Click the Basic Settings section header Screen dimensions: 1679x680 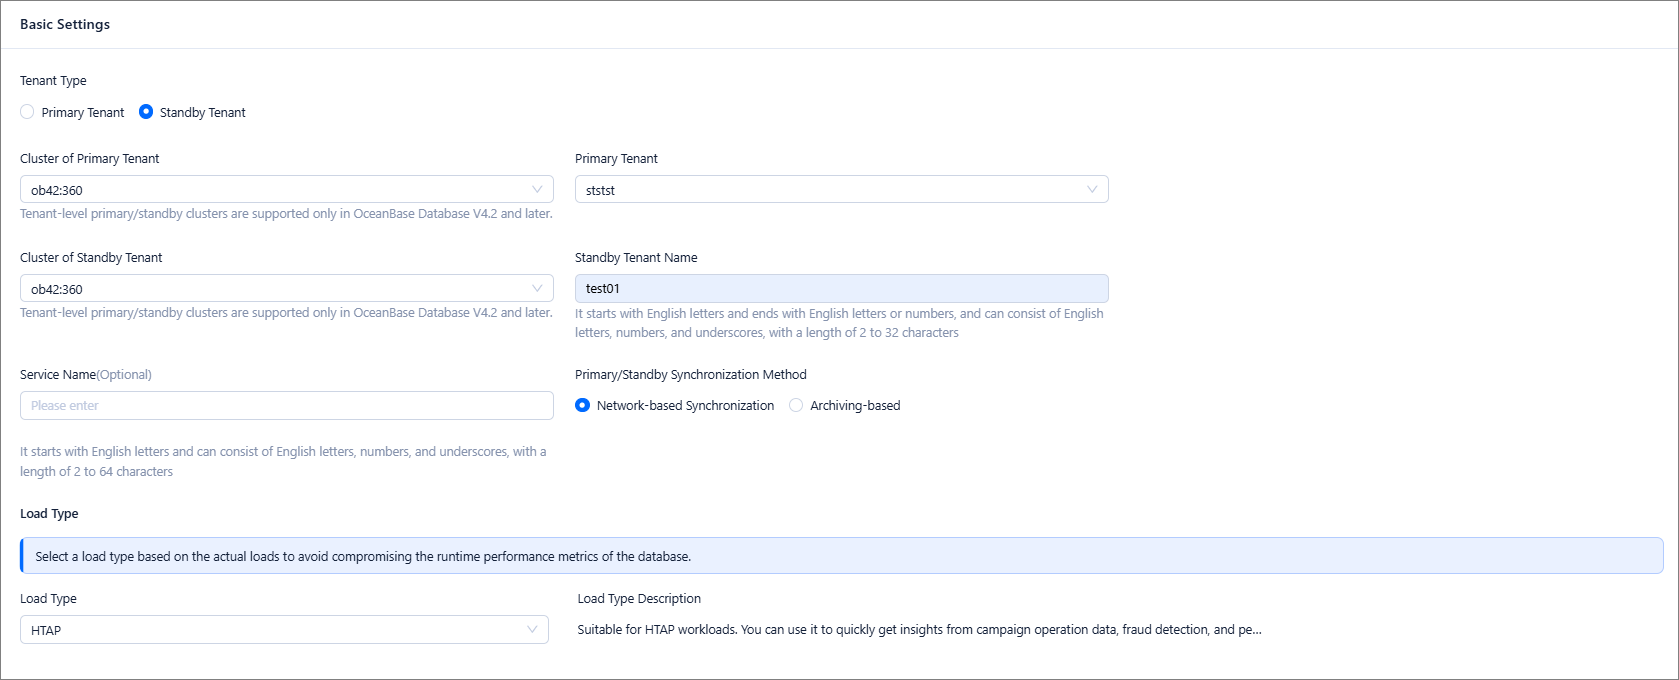point(65,24)
